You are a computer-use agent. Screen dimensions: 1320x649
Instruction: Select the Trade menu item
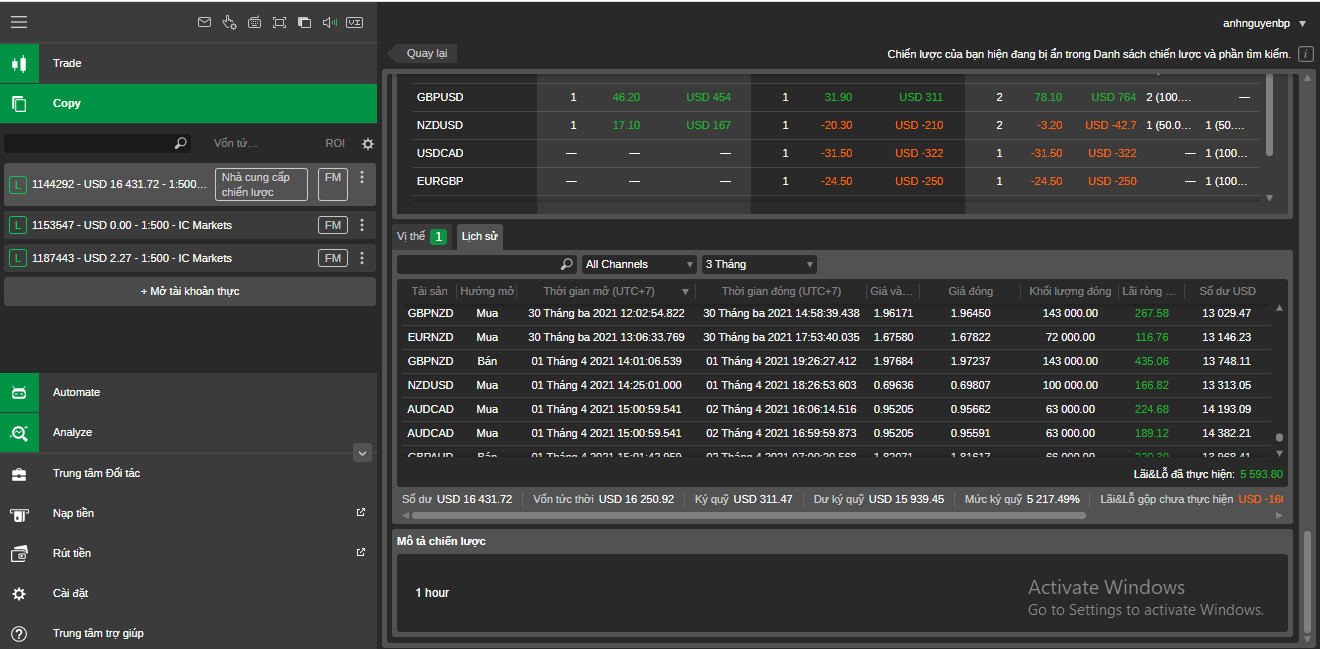(x=67, y=63)
